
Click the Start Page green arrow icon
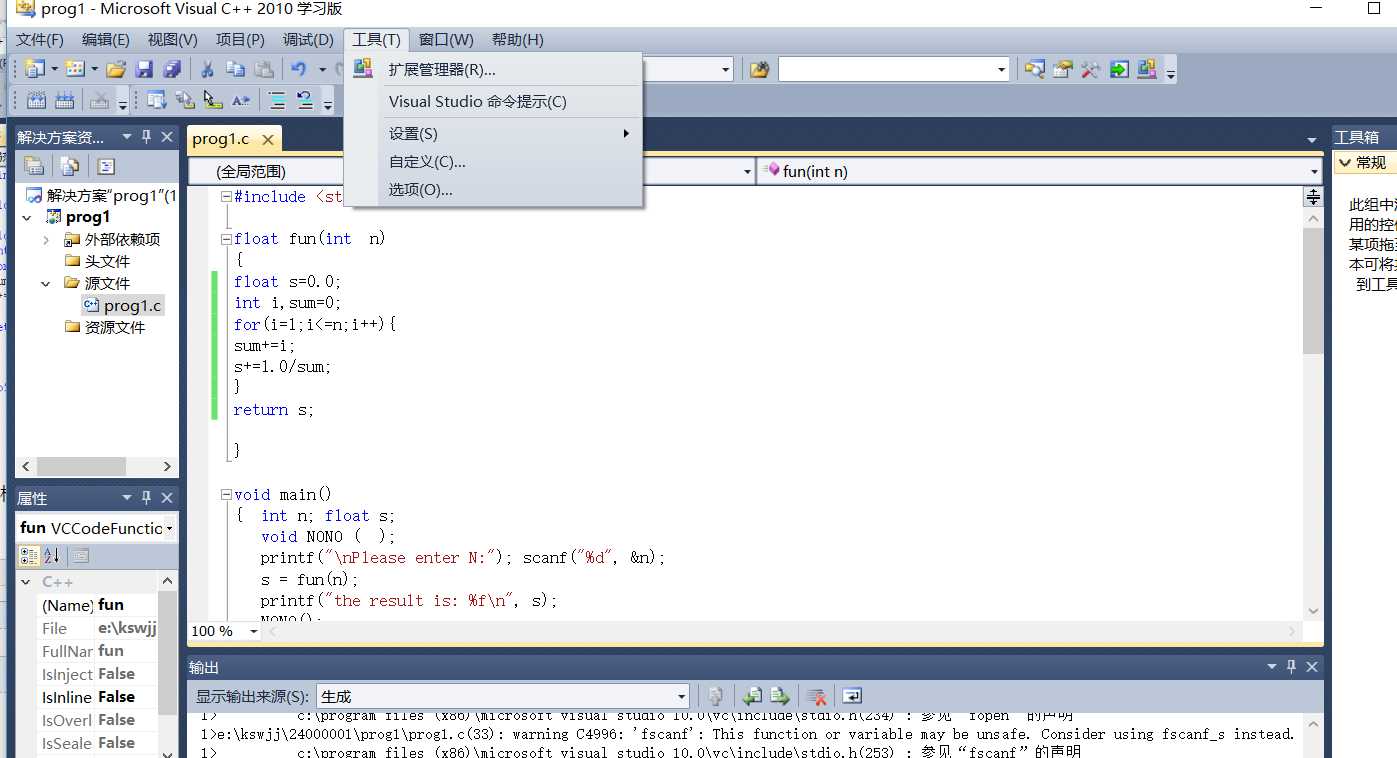(x=1119, y=69)
